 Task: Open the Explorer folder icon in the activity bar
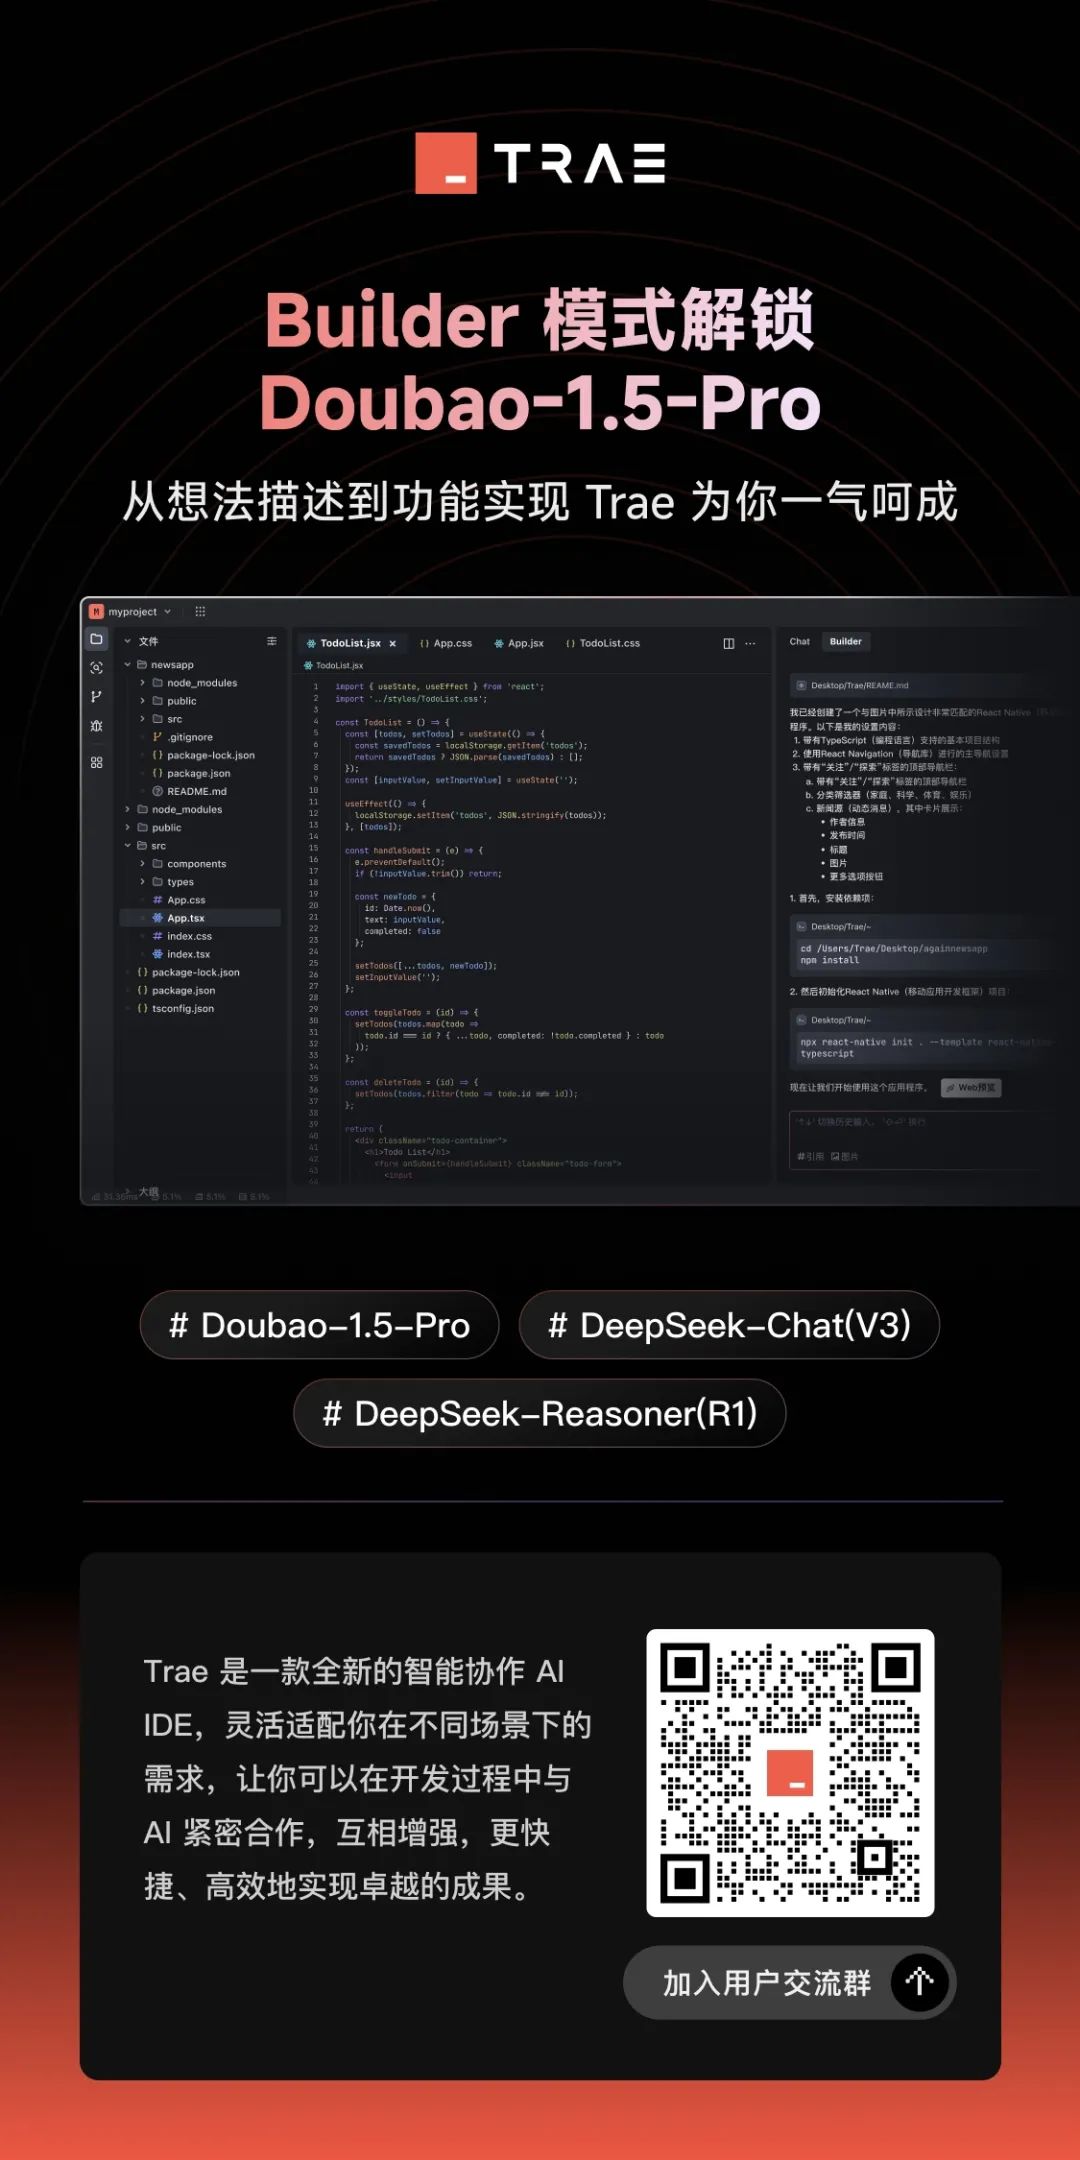pyautogui.click(x=97, y=639)
